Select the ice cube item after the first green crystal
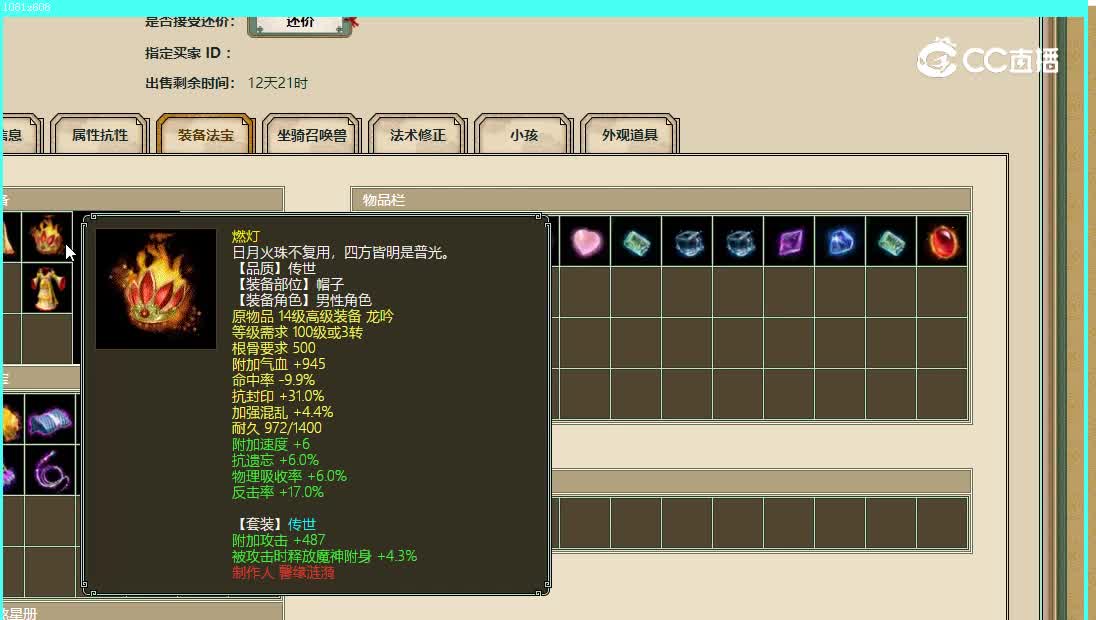Viewport: 1096px width, 620px height. point(687,241)
